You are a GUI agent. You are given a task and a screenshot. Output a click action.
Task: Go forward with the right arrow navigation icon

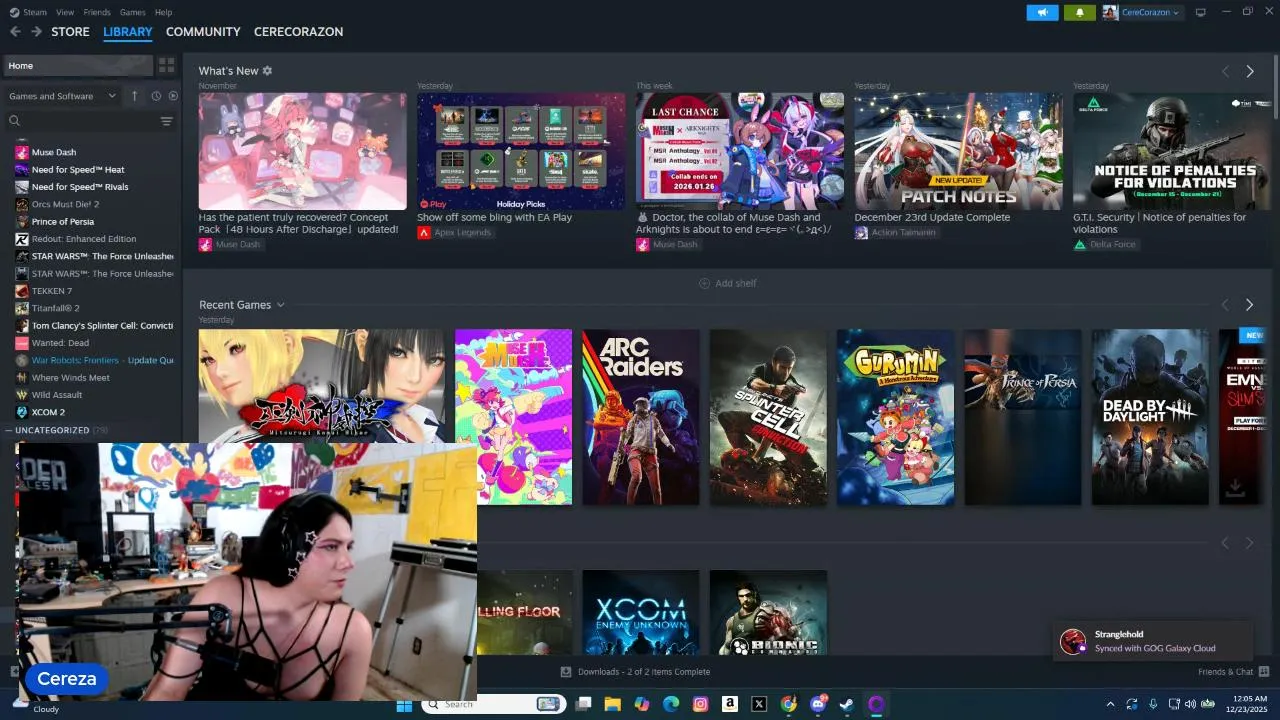tap(36, 32)
